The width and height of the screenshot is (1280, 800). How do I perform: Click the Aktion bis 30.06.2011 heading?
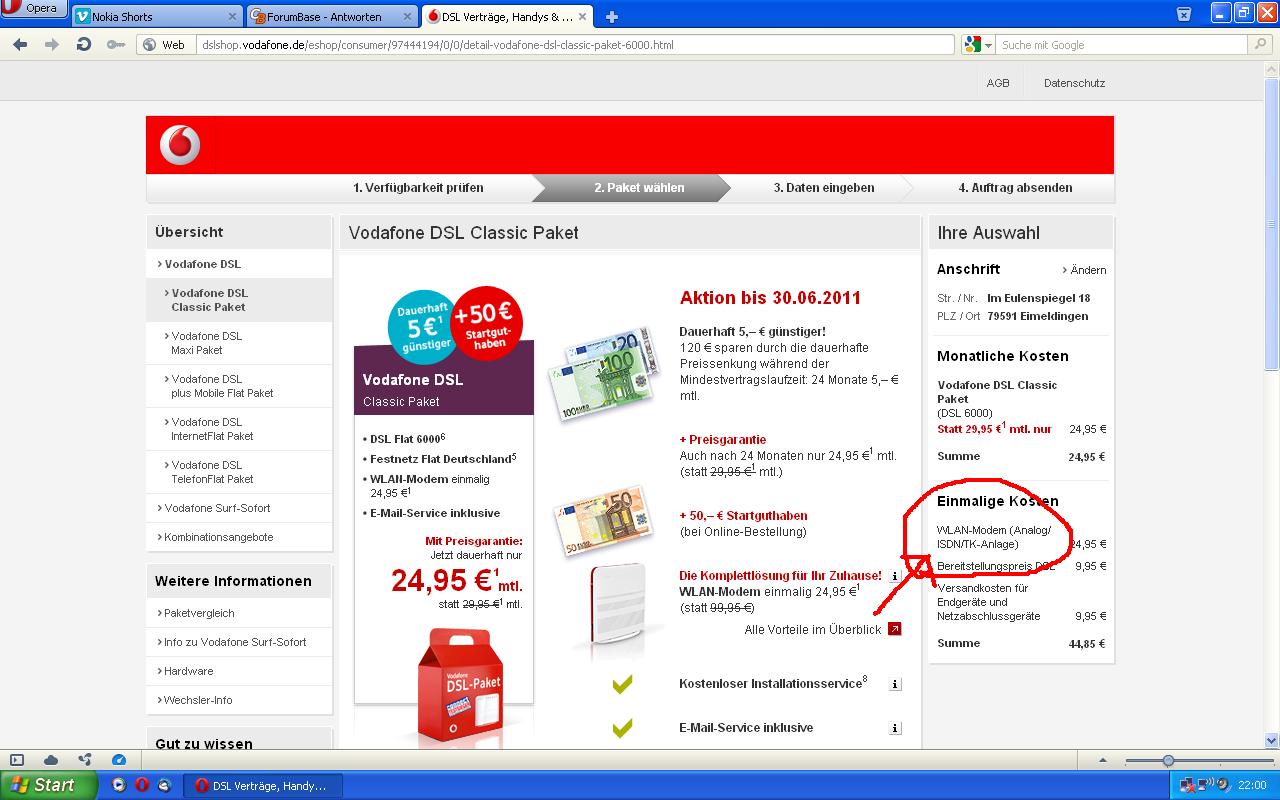click(x=770, y=298)
